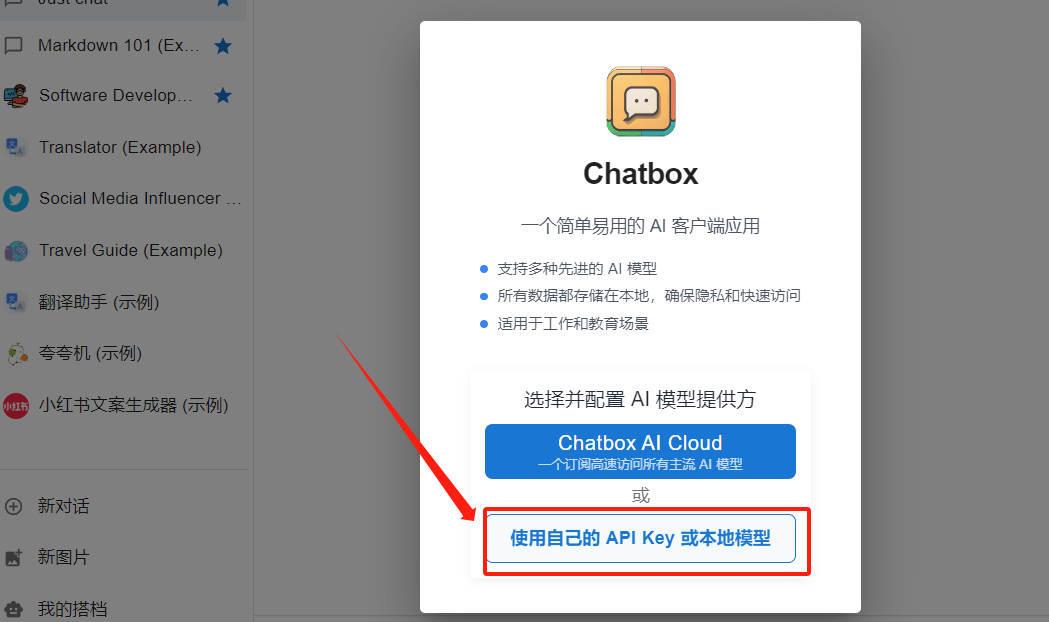The width and height of the screenshot is (1049, 622).
Task: Click the Twitter bird avatar icon
Action: pos(16,199)
